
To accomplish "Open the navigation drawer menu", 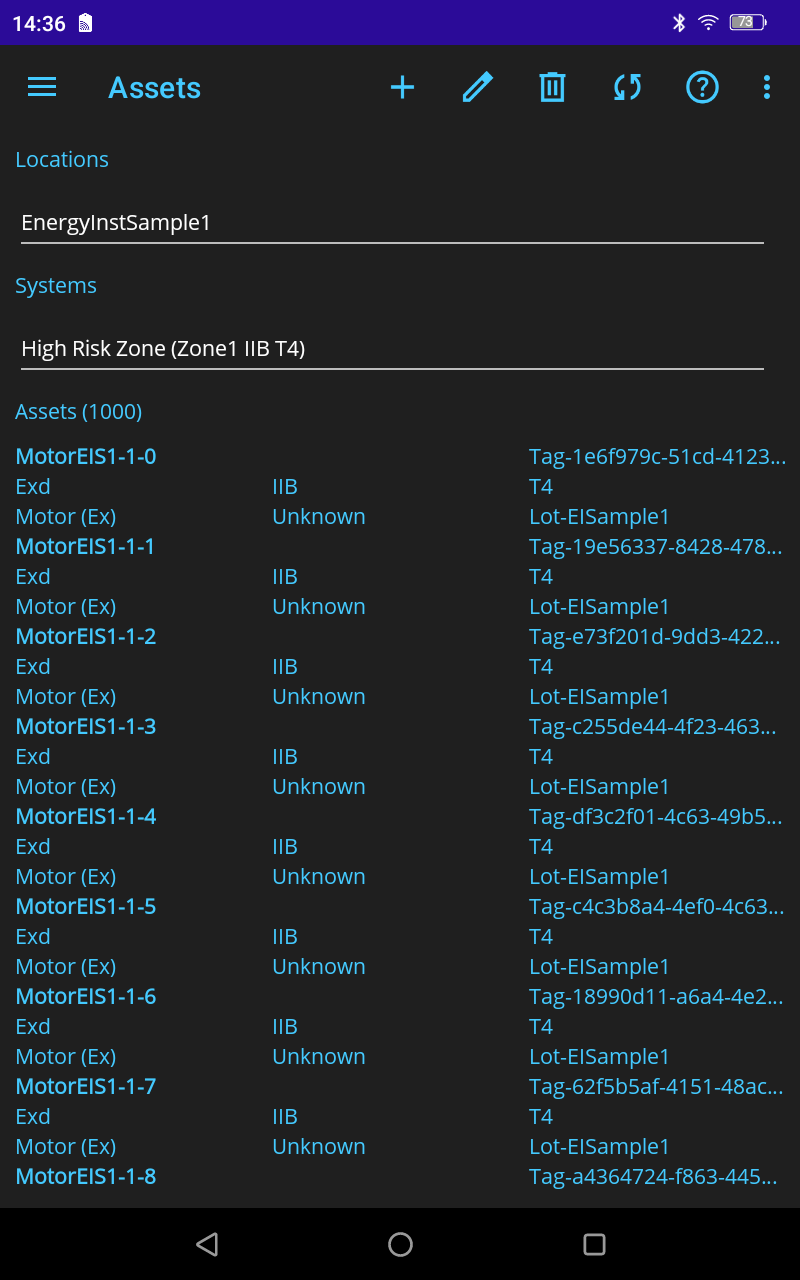I will (41, 87).
